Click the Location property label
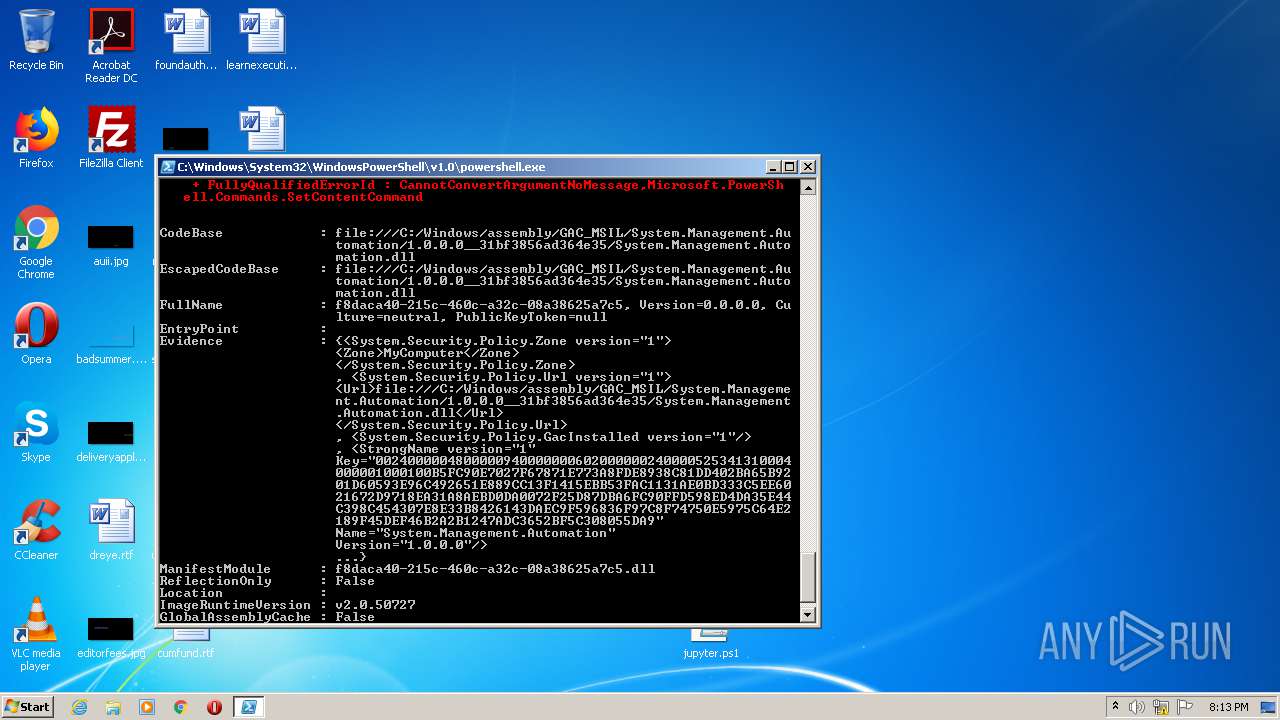This screenshot has width=1280, height=720. coord(191,593)
